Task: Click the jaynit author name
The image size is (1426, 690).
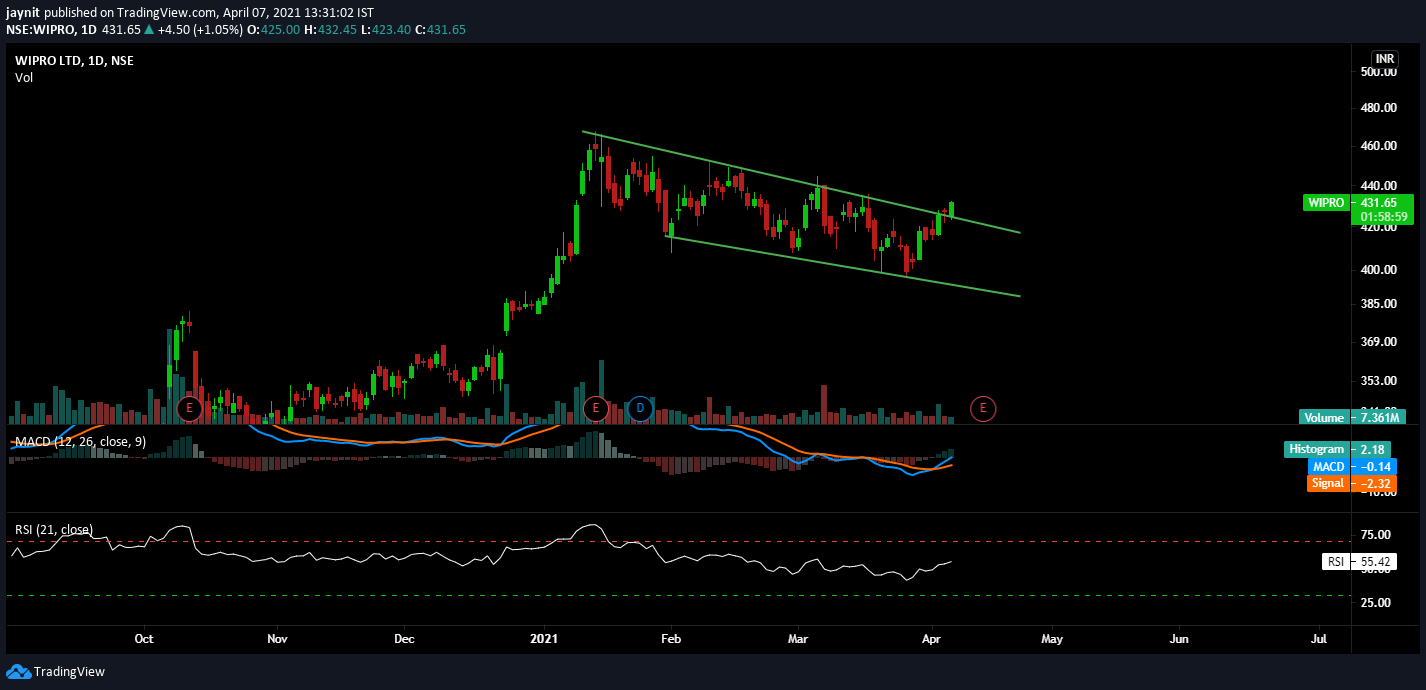Action: [x=23, y=12]
